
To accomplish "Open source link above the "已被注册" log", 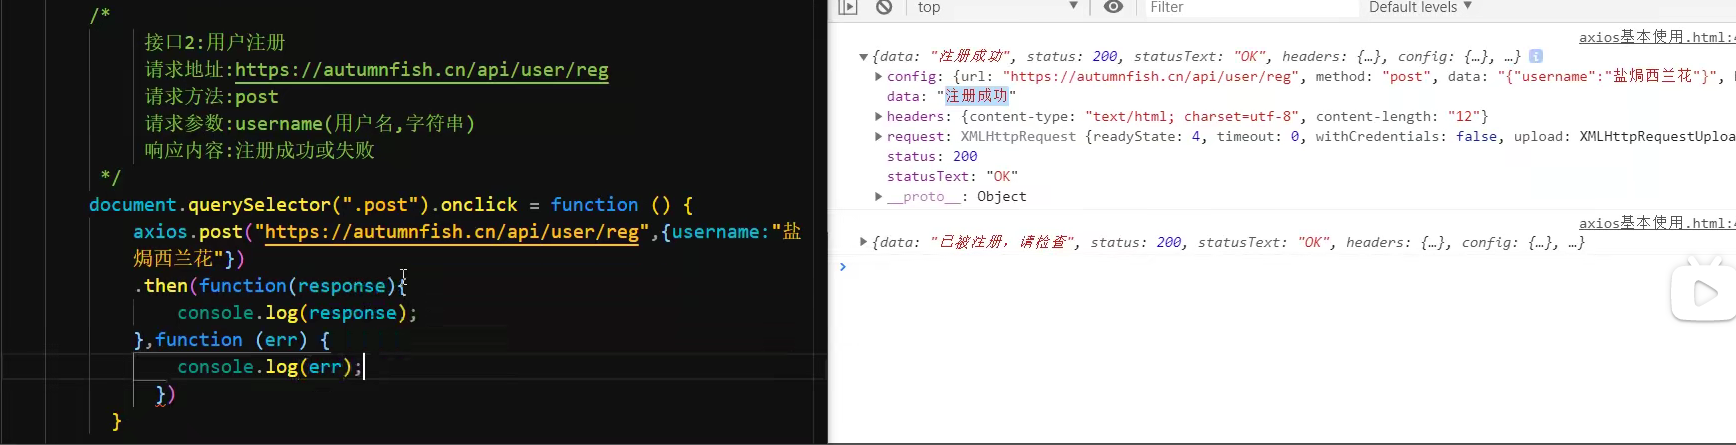I will (1656, 223).
